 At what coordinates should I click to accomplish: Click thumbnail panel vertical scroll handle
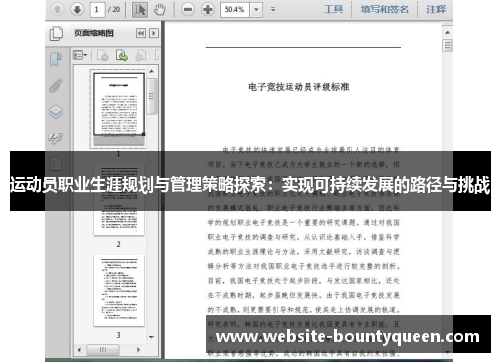click(x=151, y=96)
